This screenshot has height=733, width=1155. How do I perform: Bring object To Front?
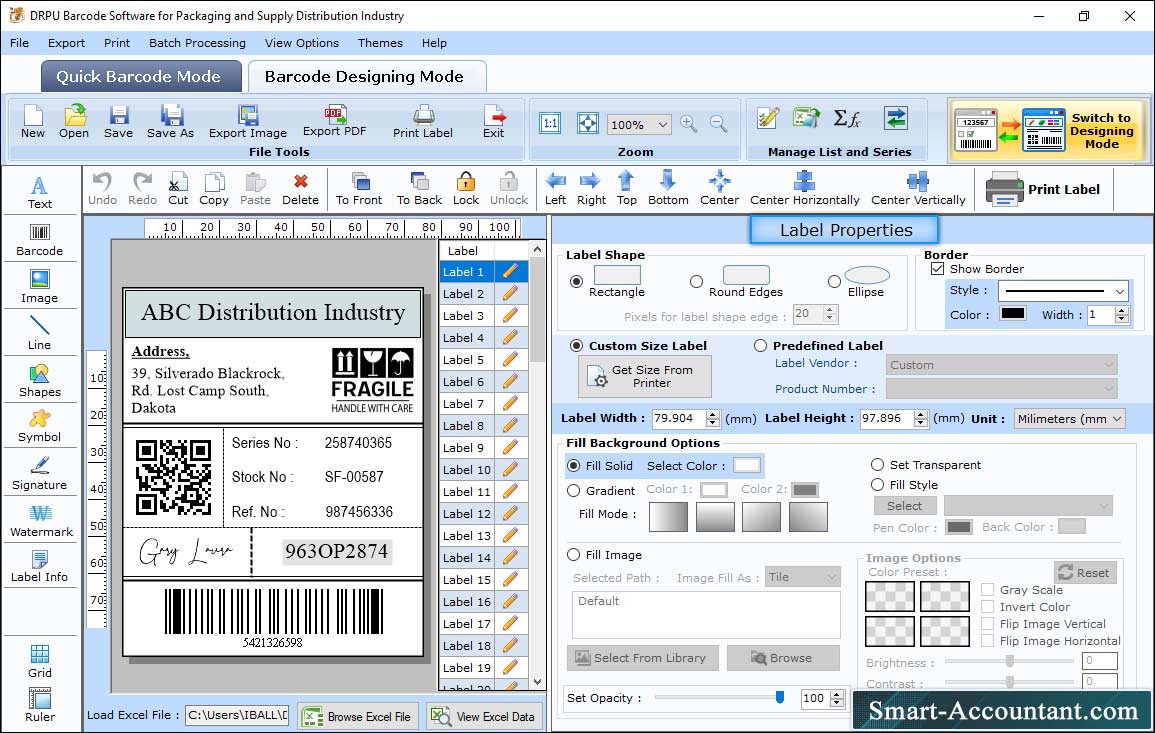pyautogui.click(x=359, y=189)
